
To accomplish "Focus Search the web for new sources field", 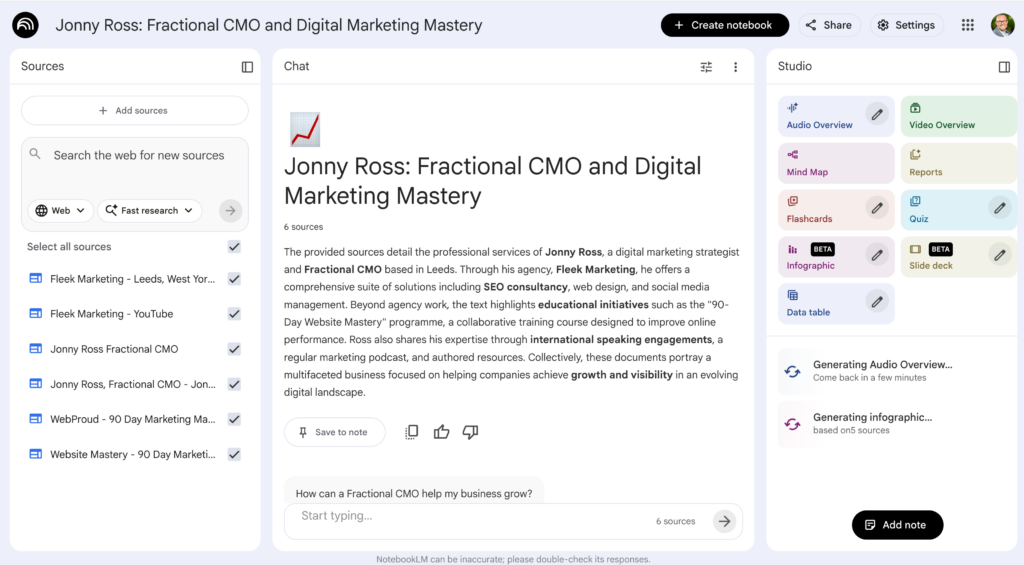I will tap(138, 155).
